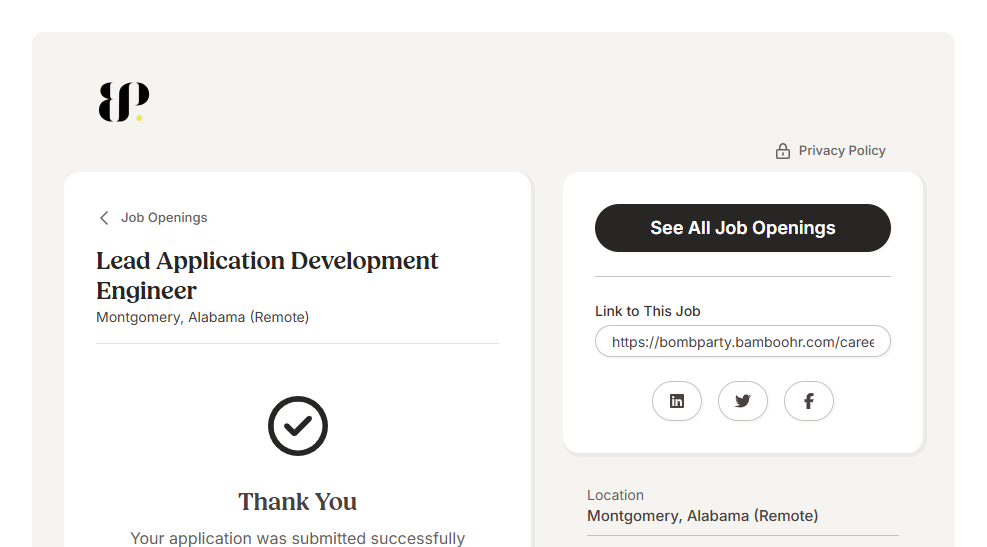
Task: Click the lock icon beside Privacy Policy
Action: (783, 151)
